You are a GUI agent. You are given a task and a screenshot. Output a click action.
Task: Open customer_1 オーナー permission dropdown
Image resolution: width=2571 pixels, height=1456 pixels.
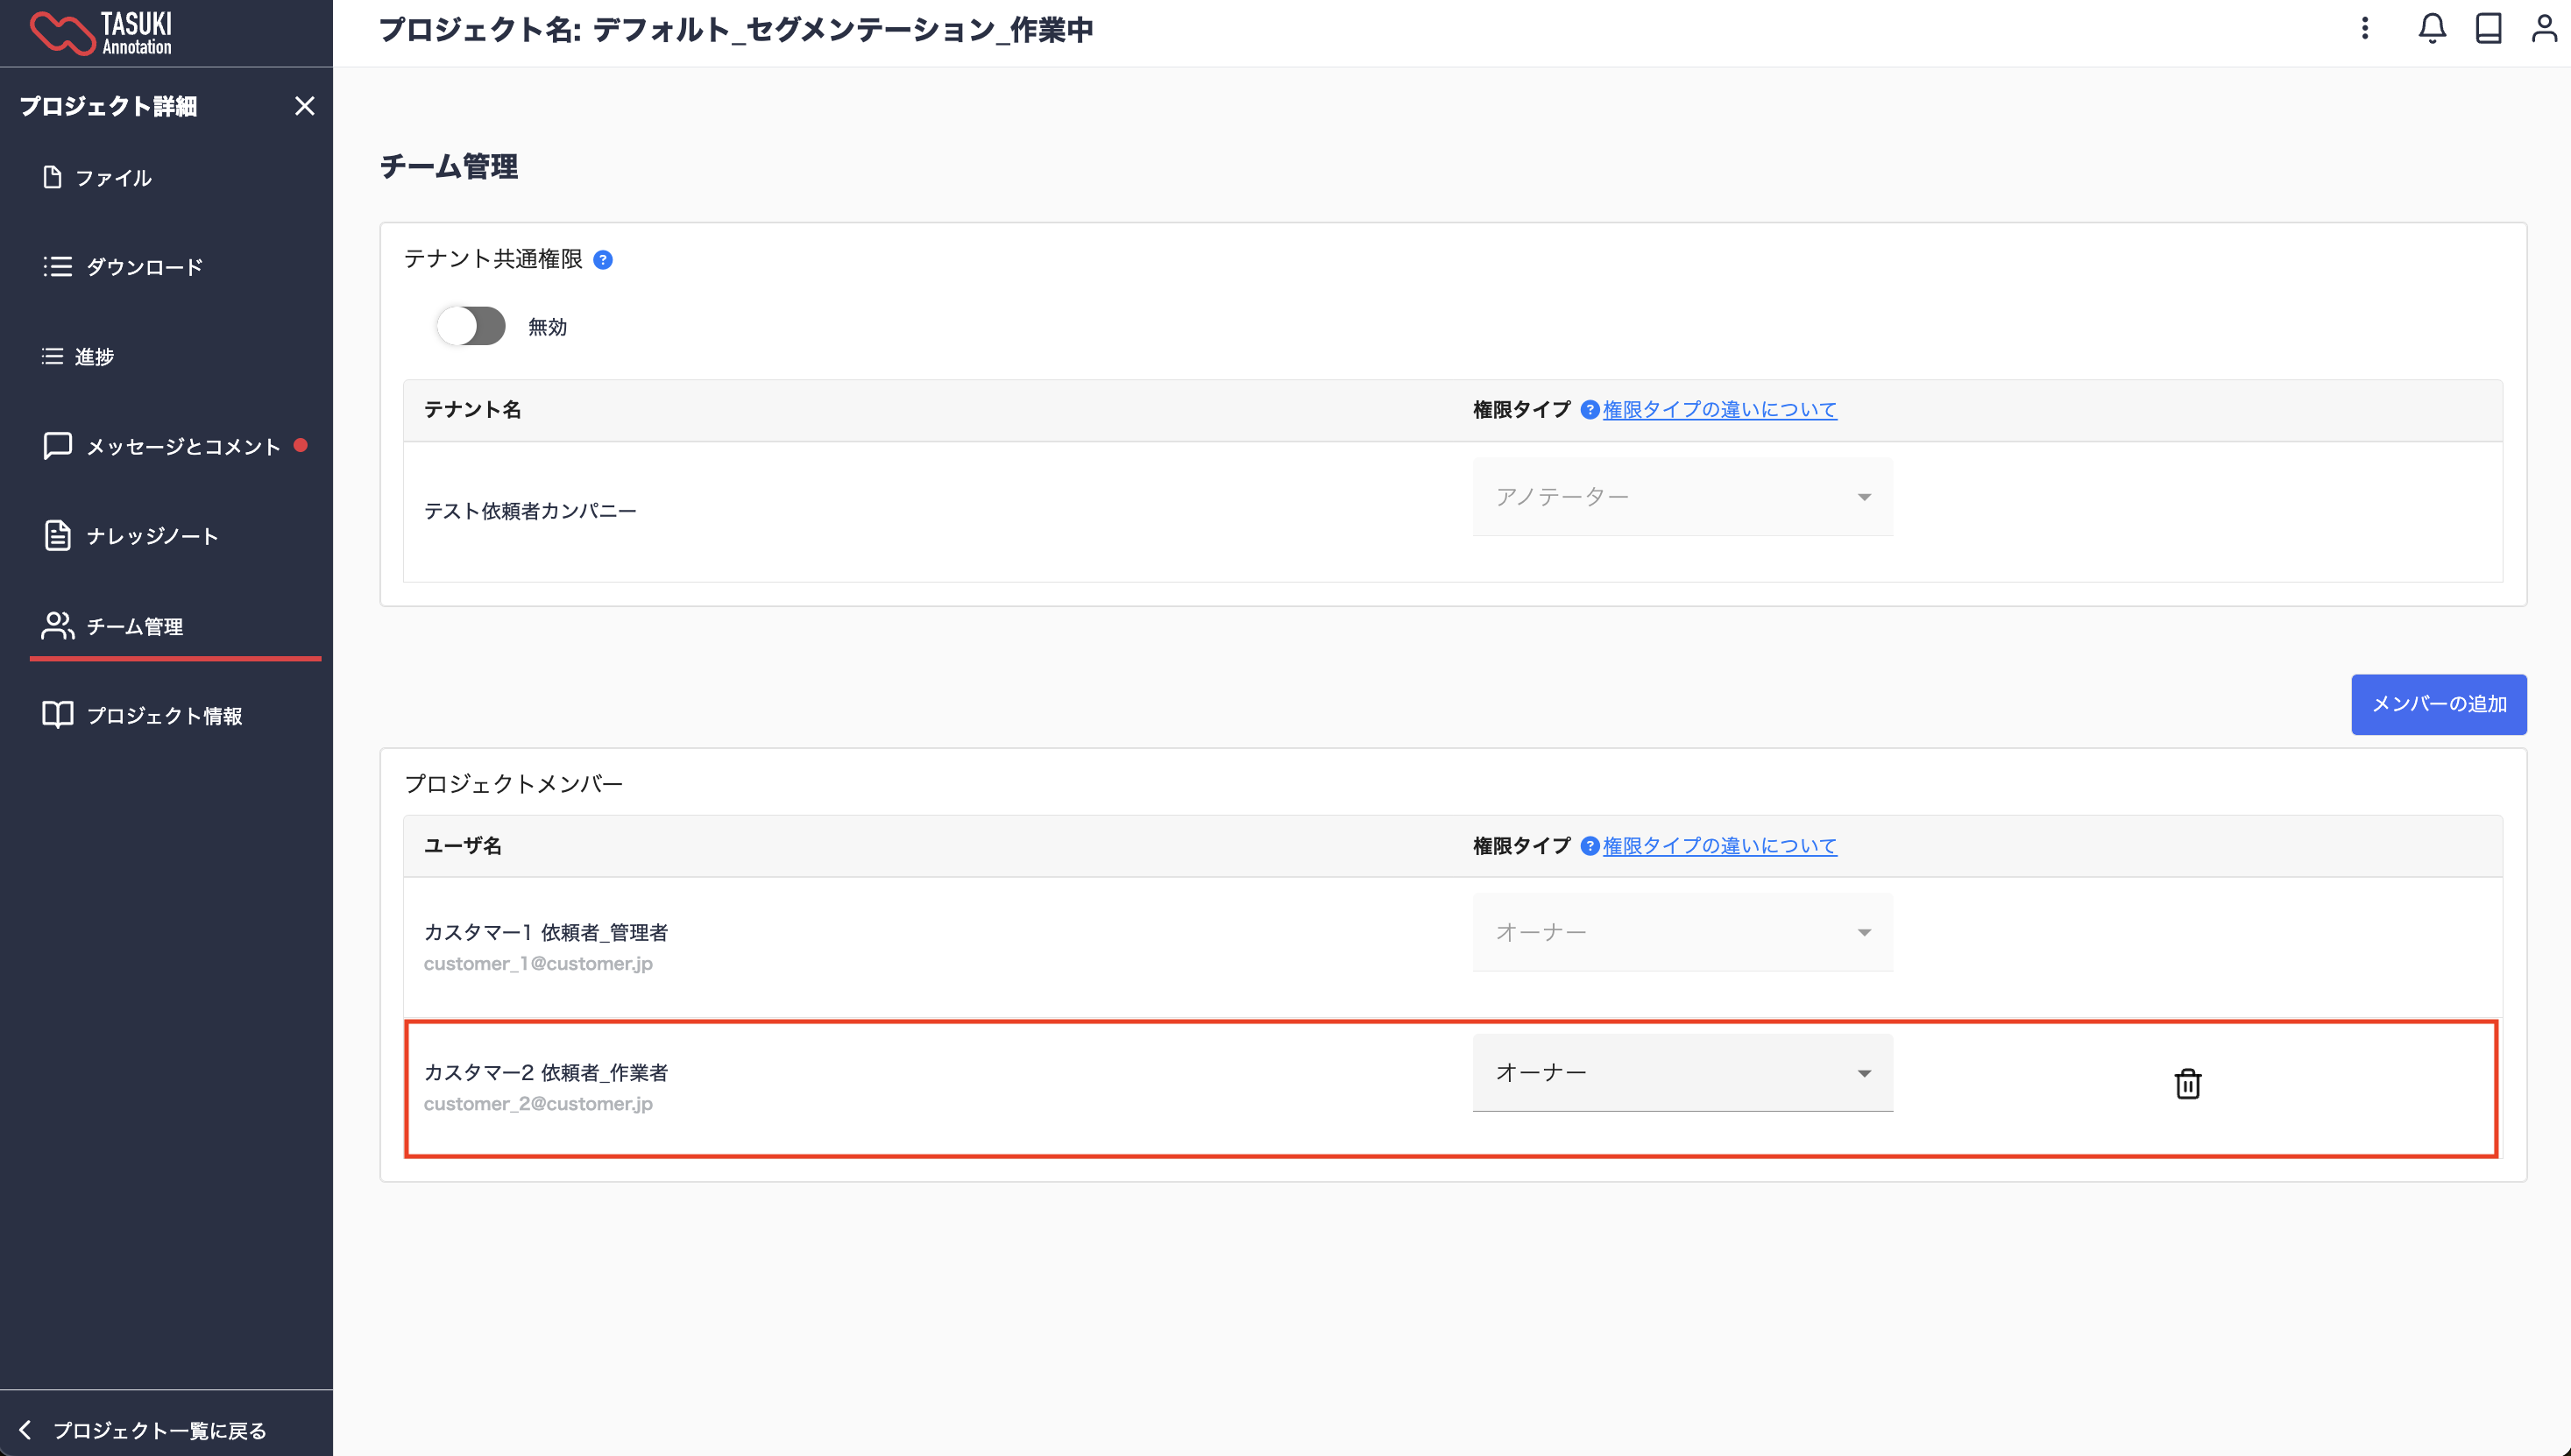tap(1682, 932)
